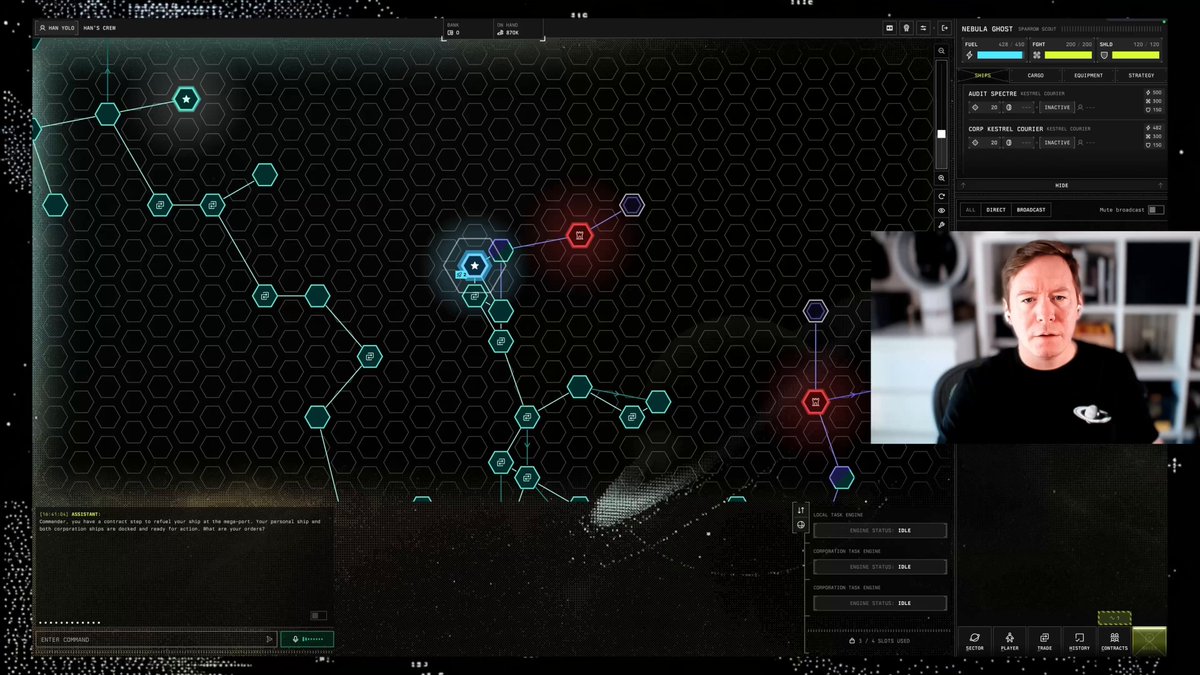This screenshot has width=1200, height=675.
Task: Click the green square button beside Contracts
Action: pos(1149,640)
